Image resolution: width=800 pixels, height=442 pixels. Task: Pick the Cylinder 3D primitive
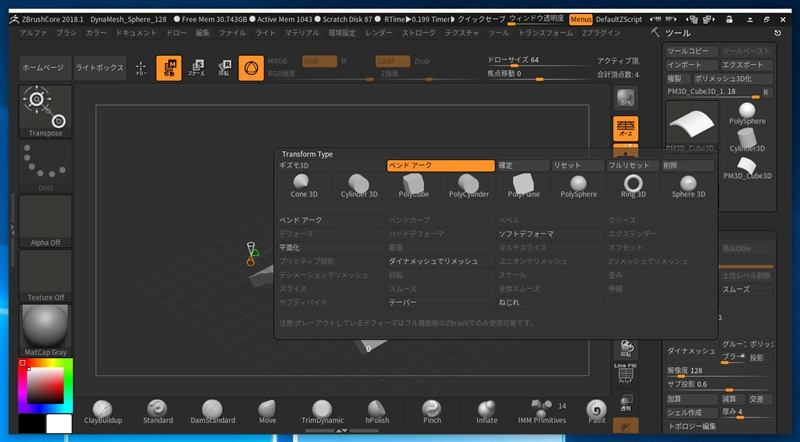pos(359,186)
